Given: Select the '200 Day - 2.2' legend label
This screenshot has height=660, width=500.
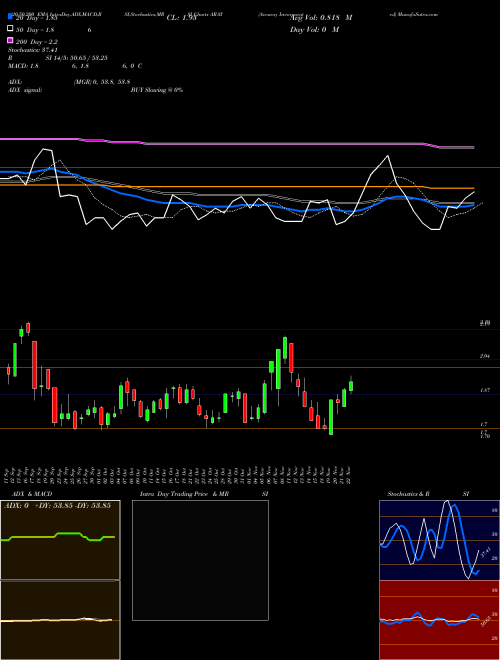Looking at the screenshot, I should 37,42.
